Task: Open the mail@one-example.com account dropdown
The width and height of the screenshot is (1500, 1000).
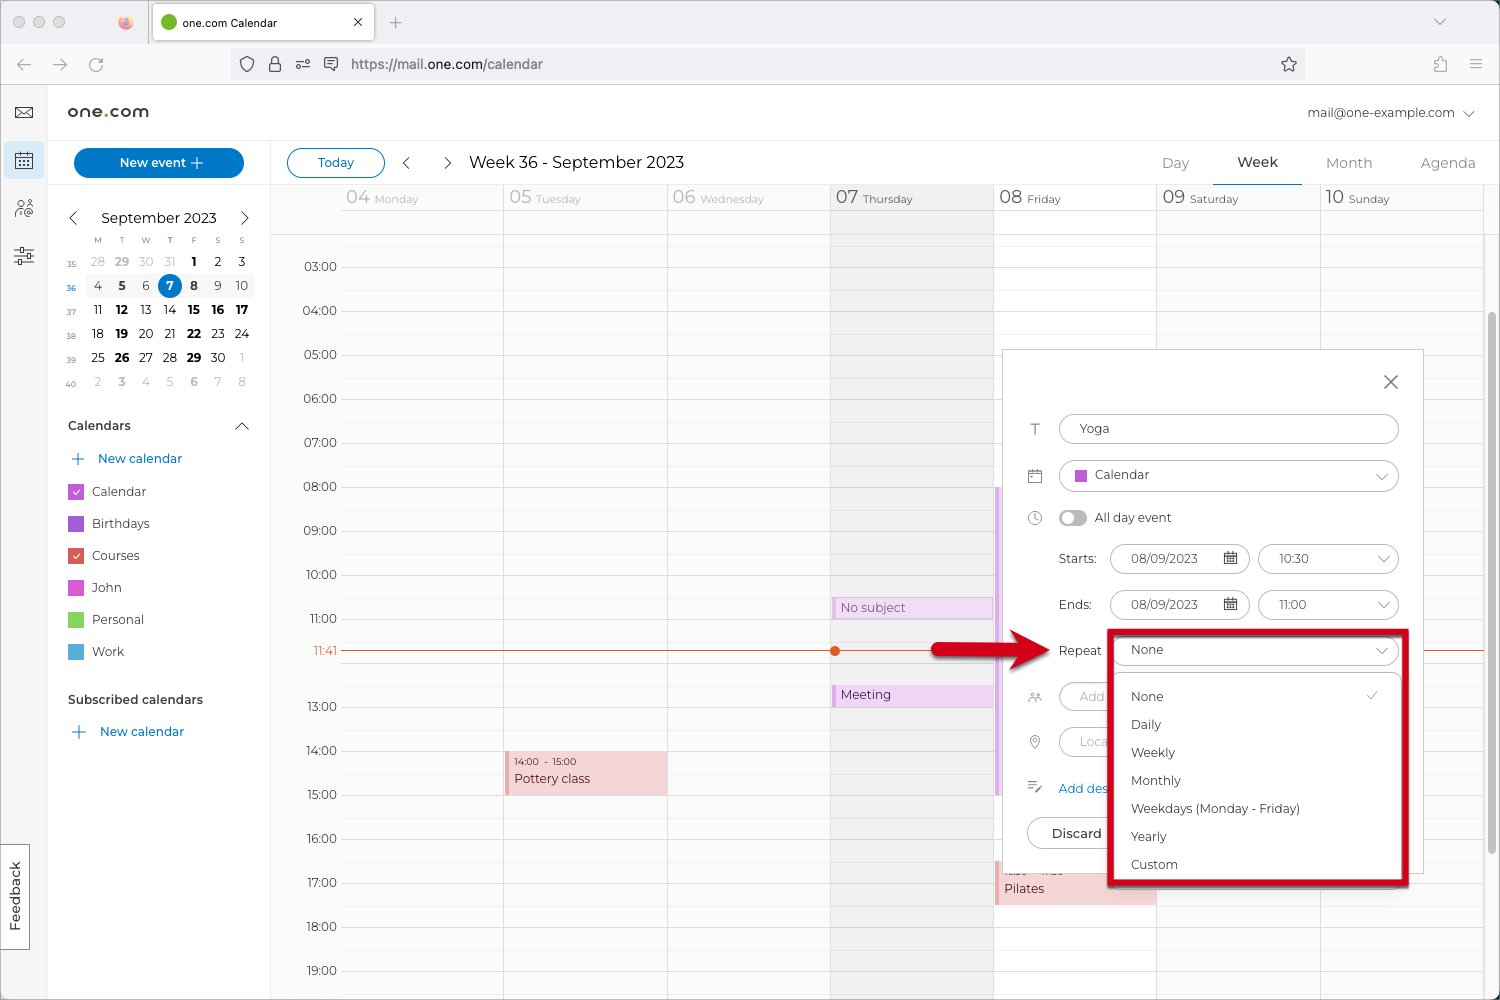Action: coord(1390,113)
